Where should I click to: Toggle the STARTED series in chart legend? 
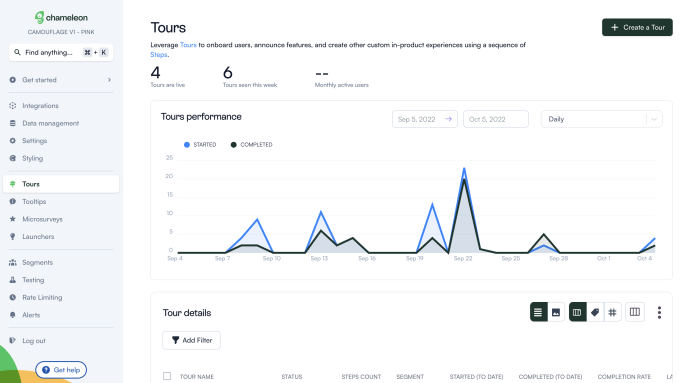pos(200,145)
